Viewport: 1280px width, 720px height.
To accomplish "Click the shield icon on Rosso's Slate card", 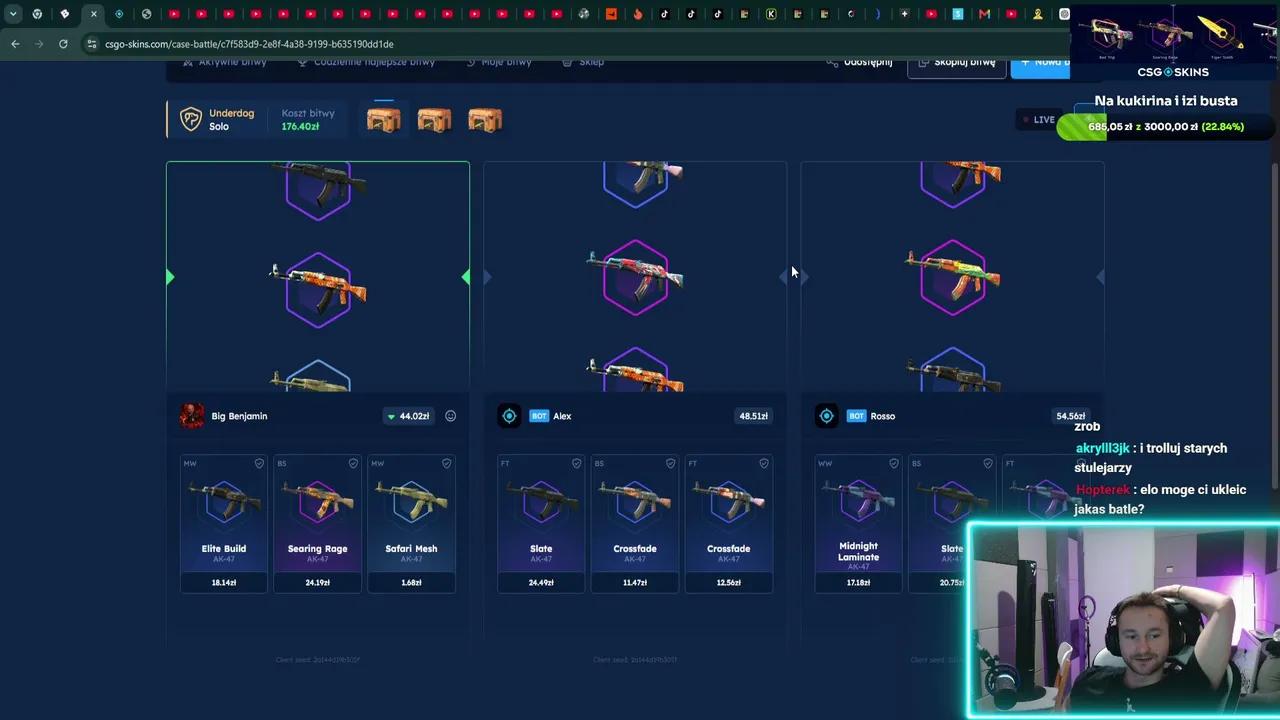I will click(x=987, y=463).
